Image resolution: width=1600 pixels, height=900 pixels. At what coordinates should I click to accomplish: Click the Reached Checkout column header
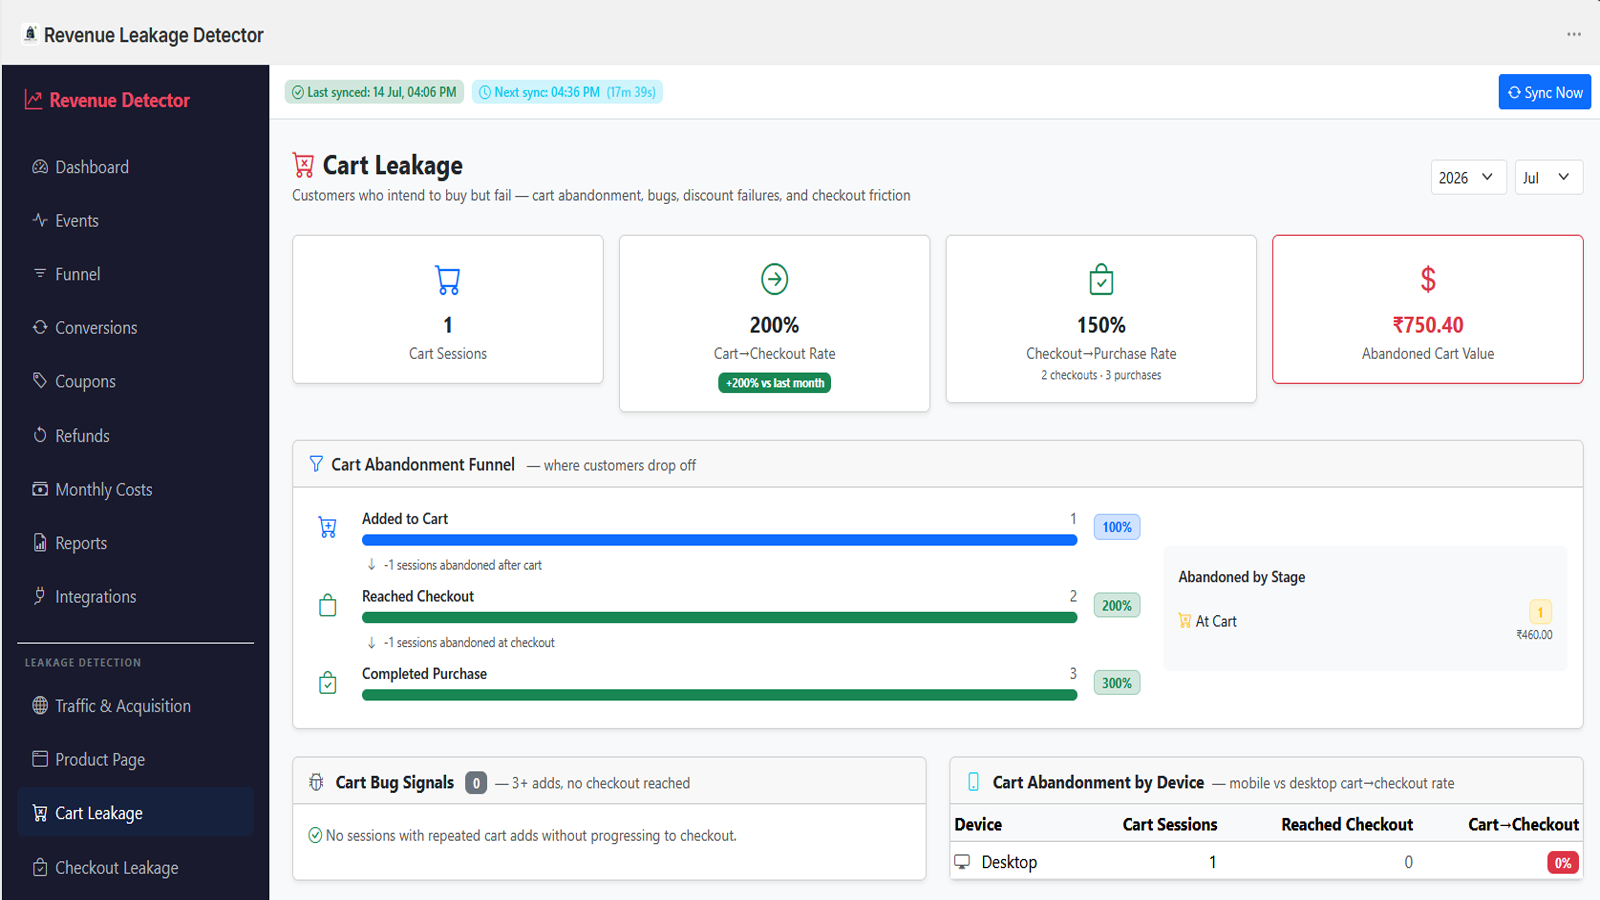click(x=1347, y=824)
